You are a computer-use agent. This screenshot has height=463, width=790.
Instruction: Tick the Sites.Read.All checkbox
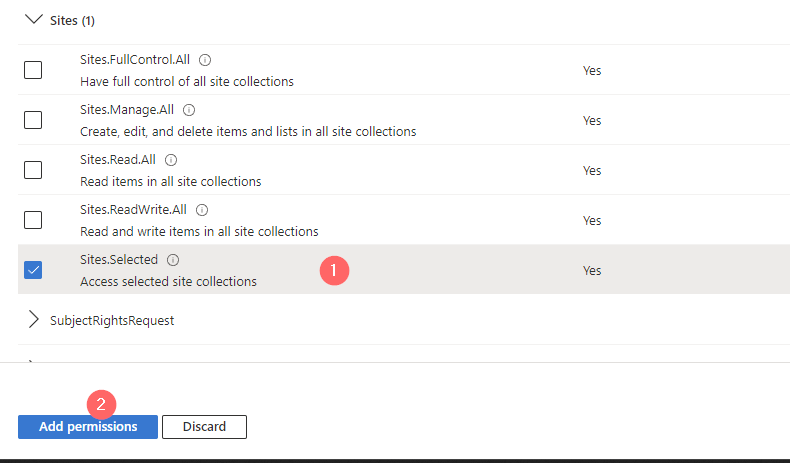[x=33, y=170]
